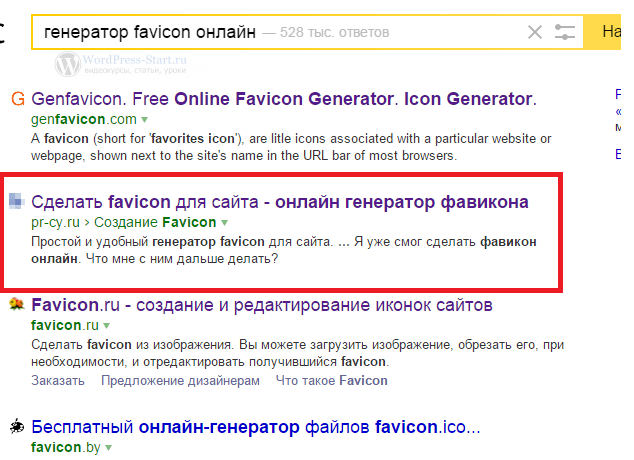Open the Что такое Favicon sitelink
Screen dimensions: 634x460
click(x=332, y=381)
